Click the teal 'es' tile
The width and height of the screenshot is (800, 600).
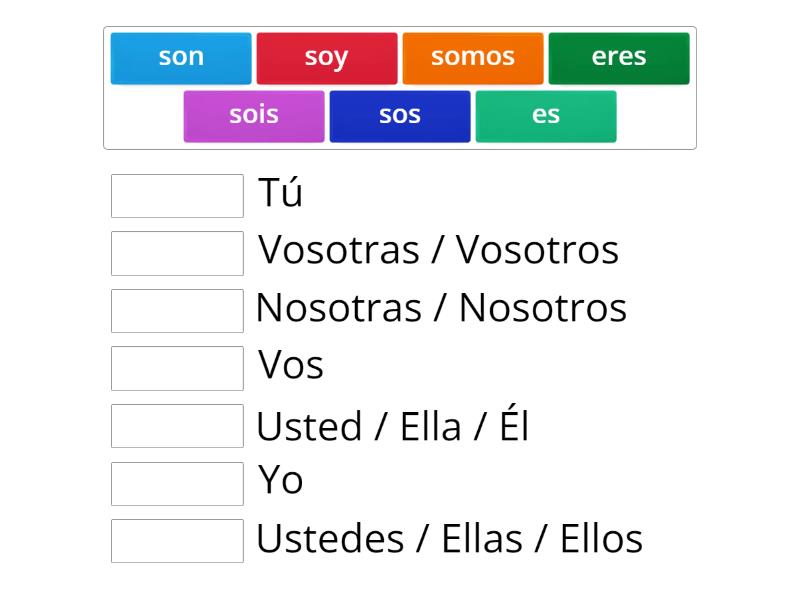pyautogui.click(x=546, y=114)
